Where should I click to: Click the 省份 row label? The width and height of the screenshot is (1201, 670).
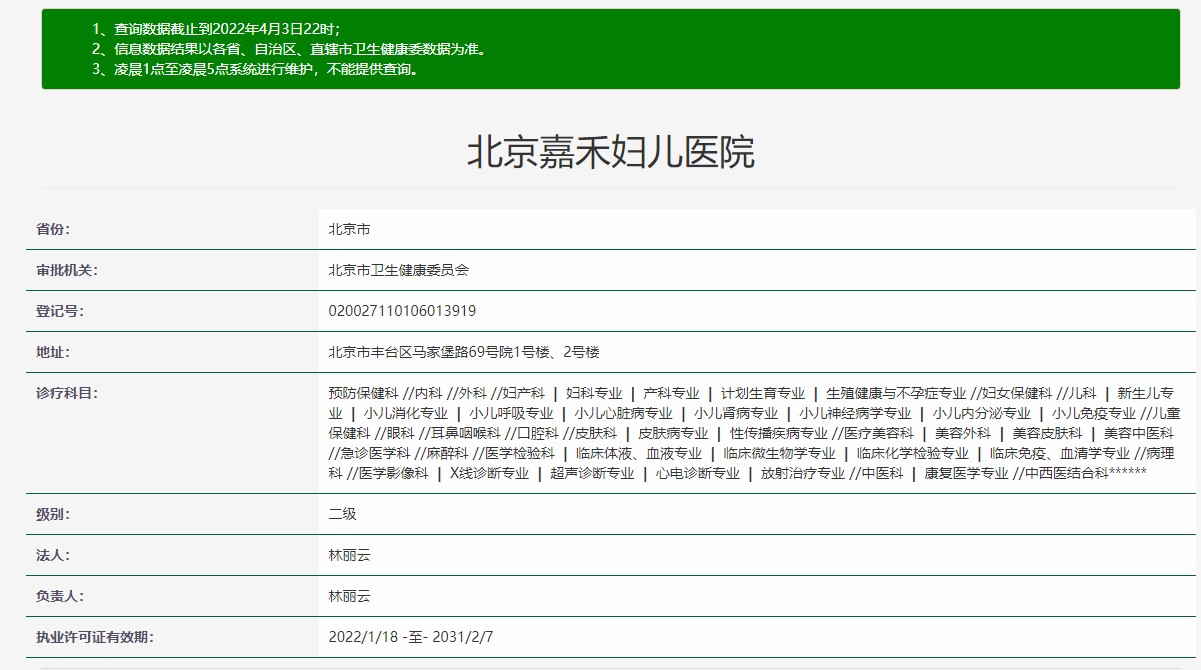[53, 229]
